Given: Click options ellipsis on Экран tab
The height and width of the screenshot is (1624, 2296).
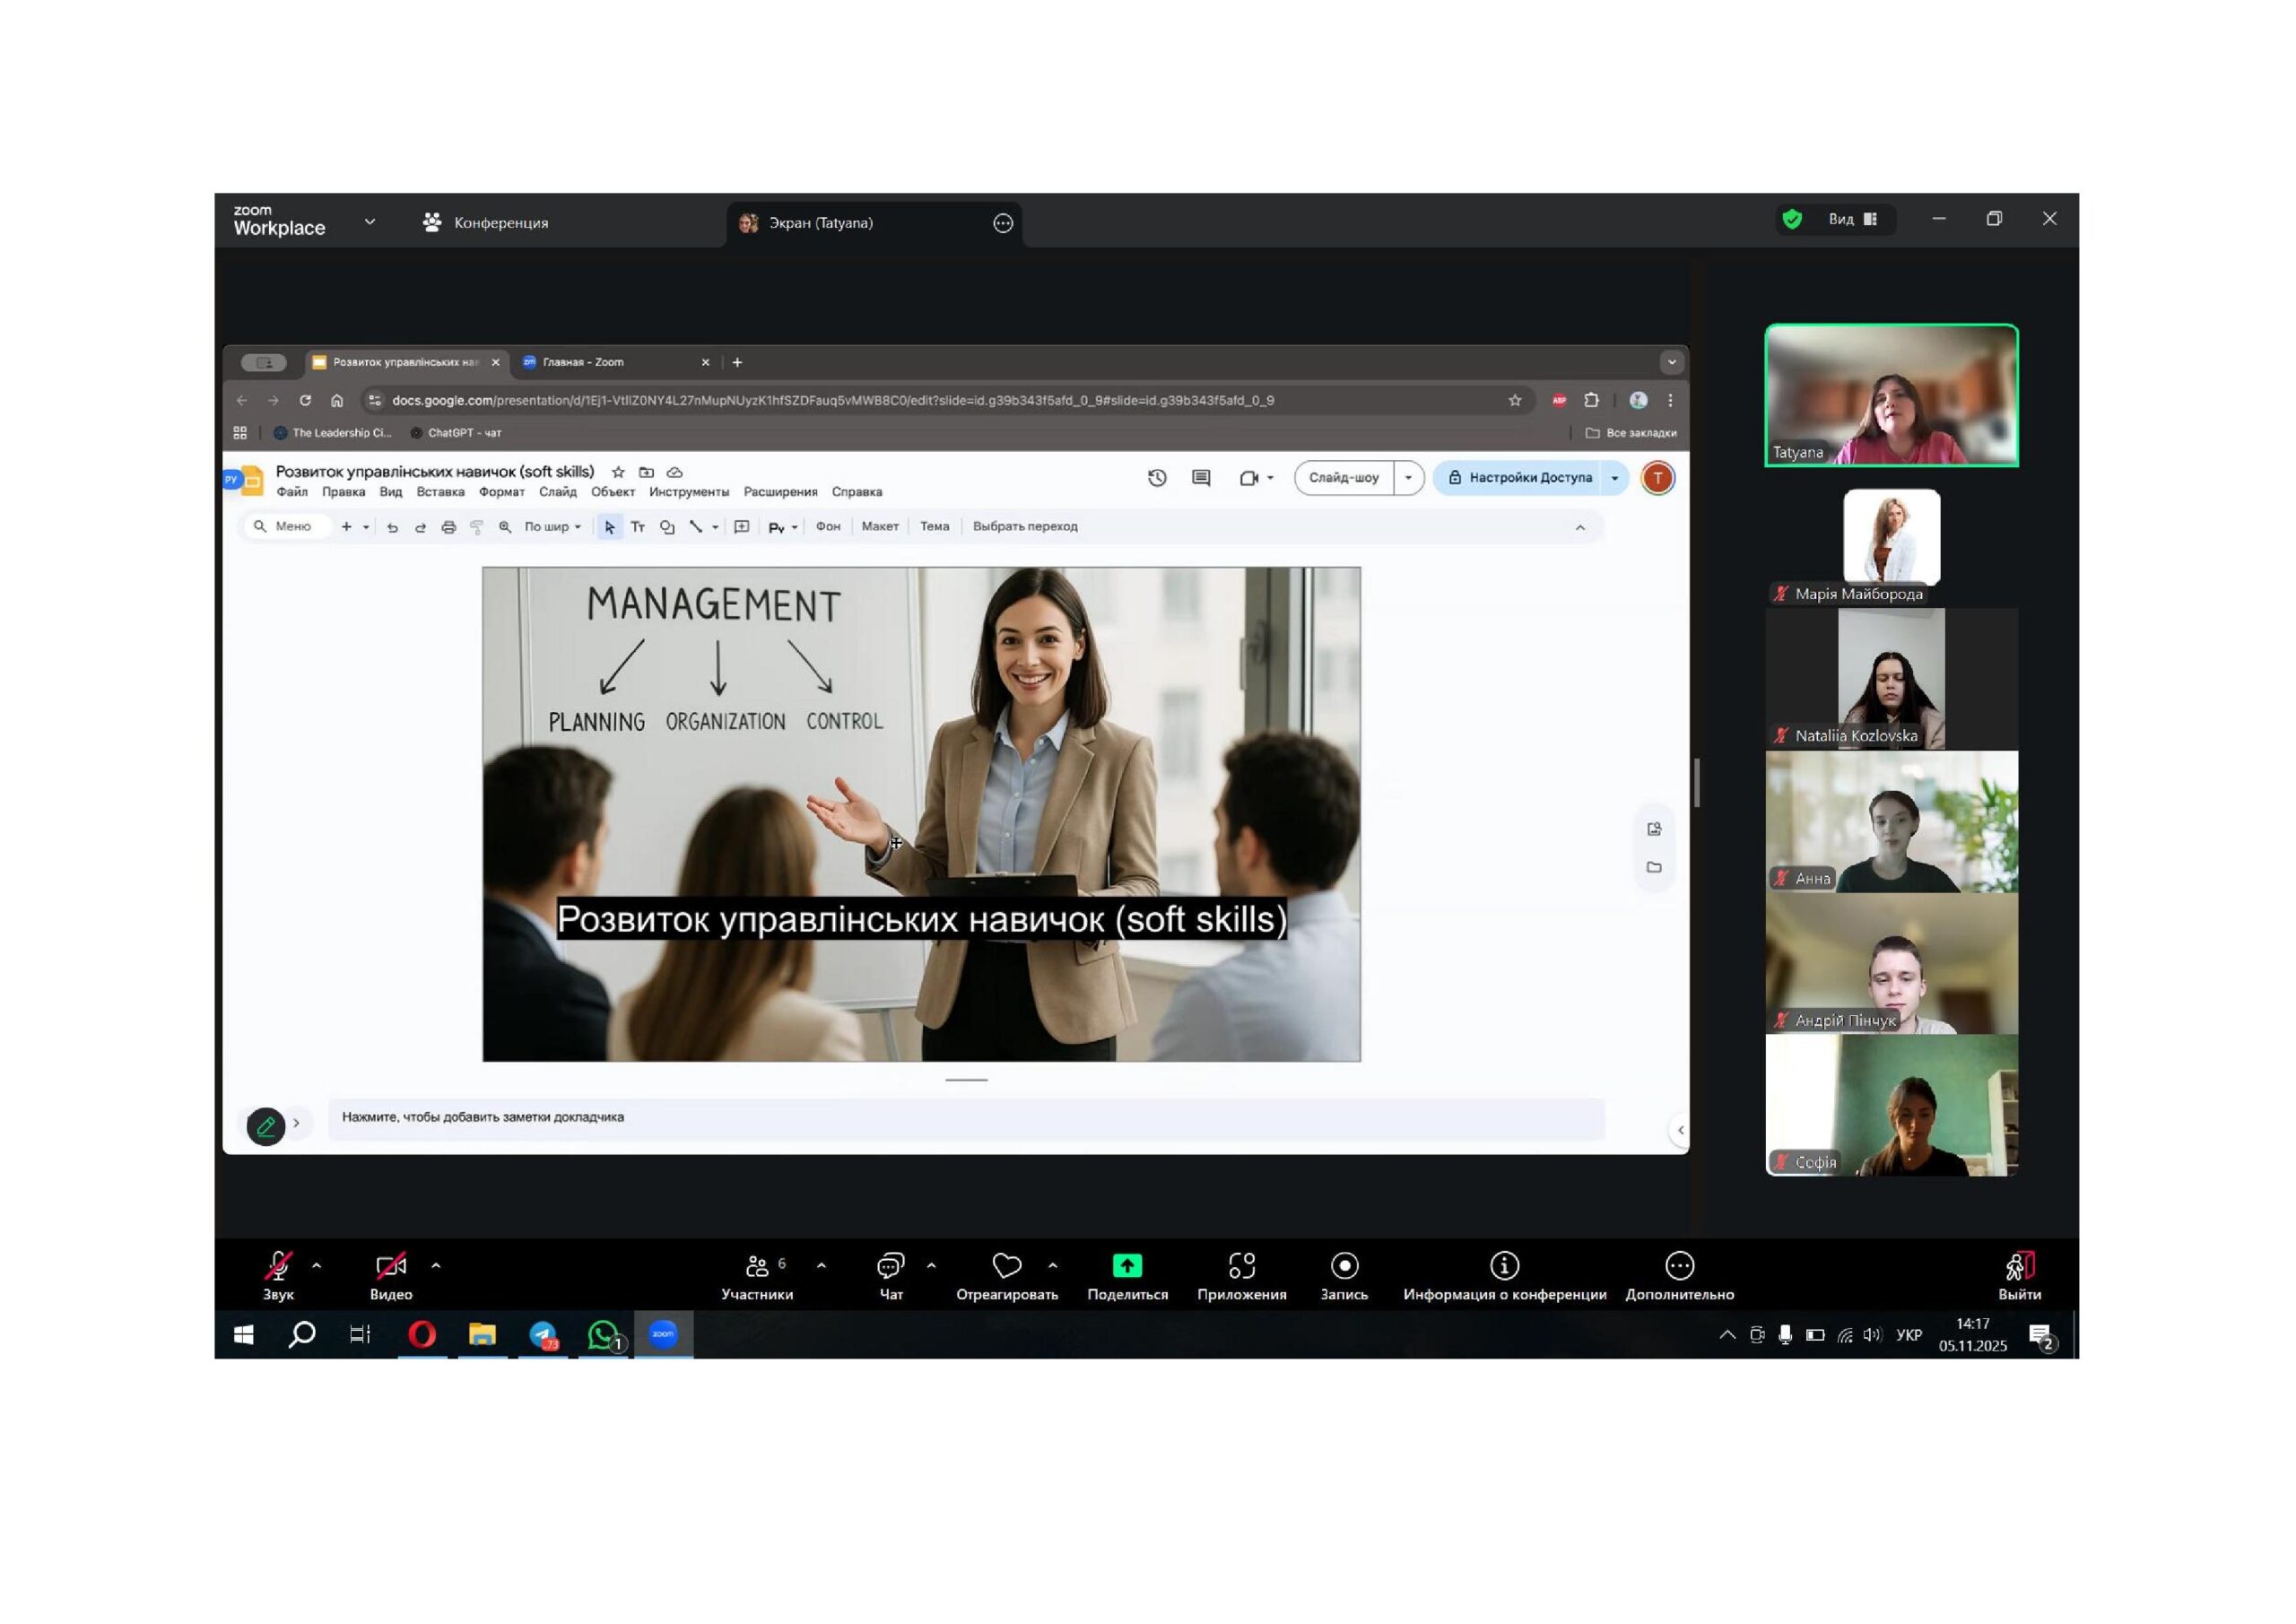Looking at the screenshot, I should point(1003,223).
